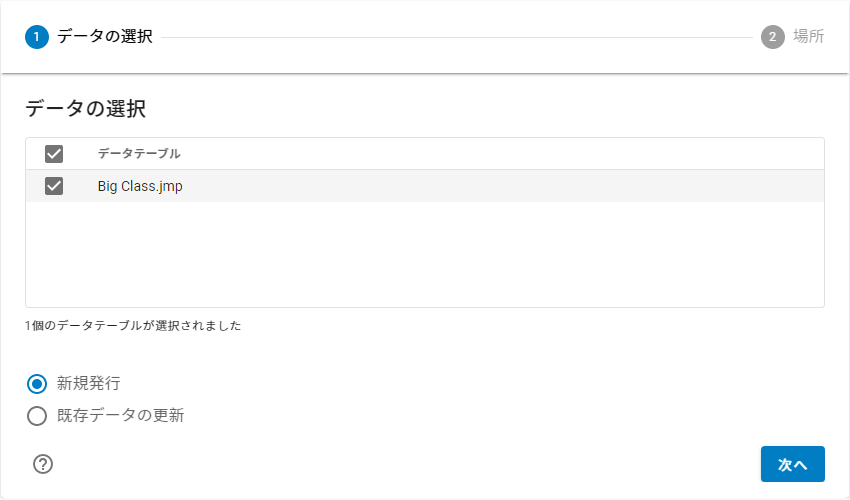The height and width of the screenshot is (500, 850).
Task: Click the データテーブル column header
Action: coord(139,154)
